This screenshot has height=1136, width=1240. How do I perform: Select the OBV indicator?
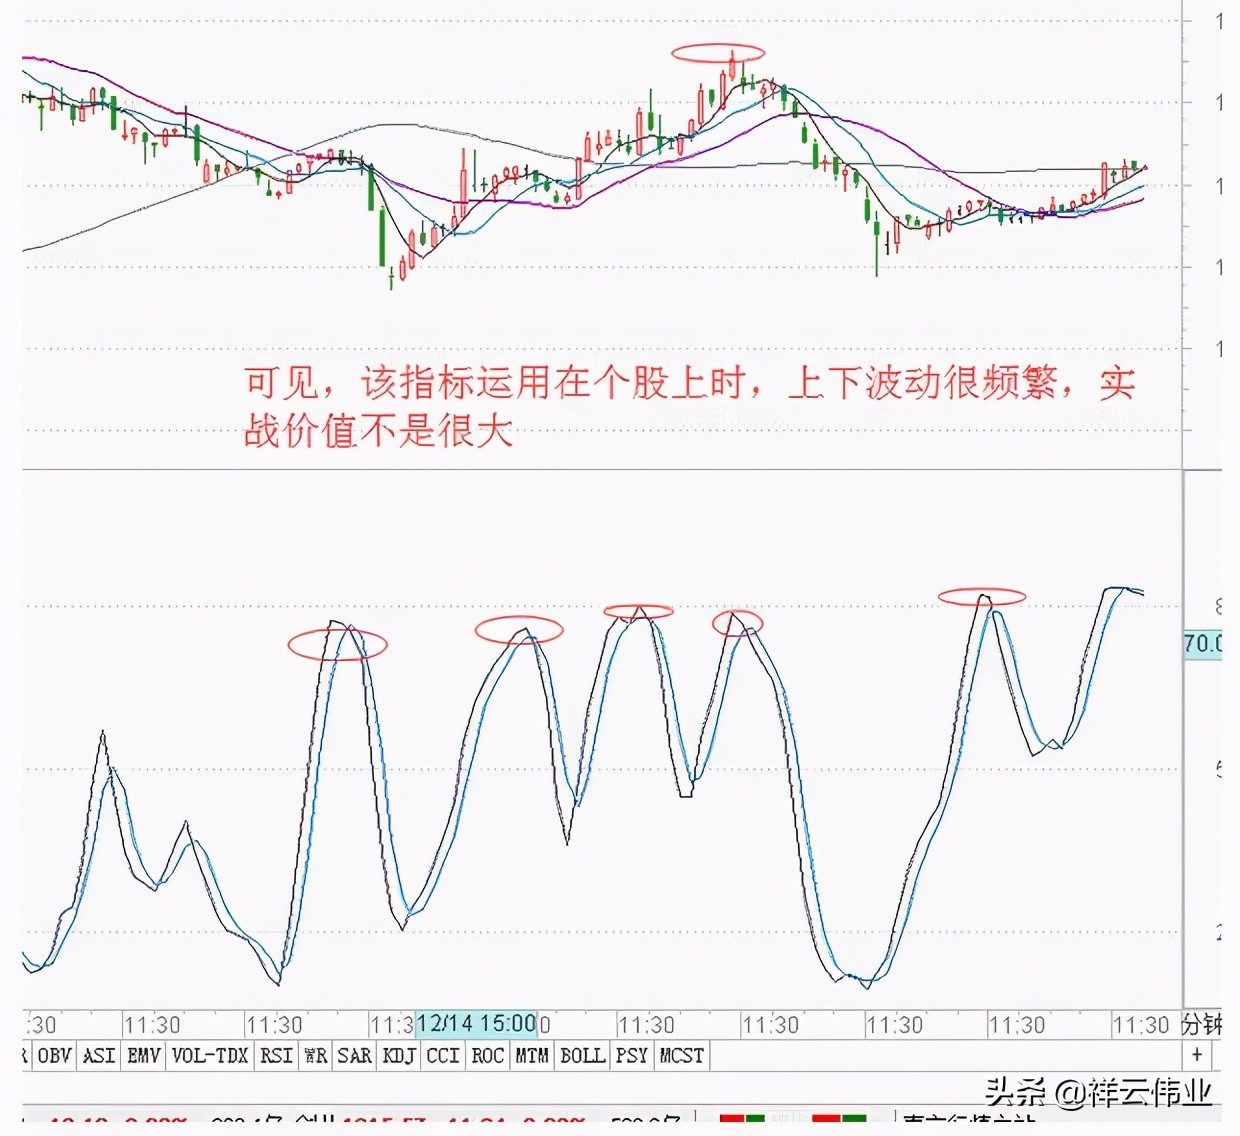[x=54, y=1055]
